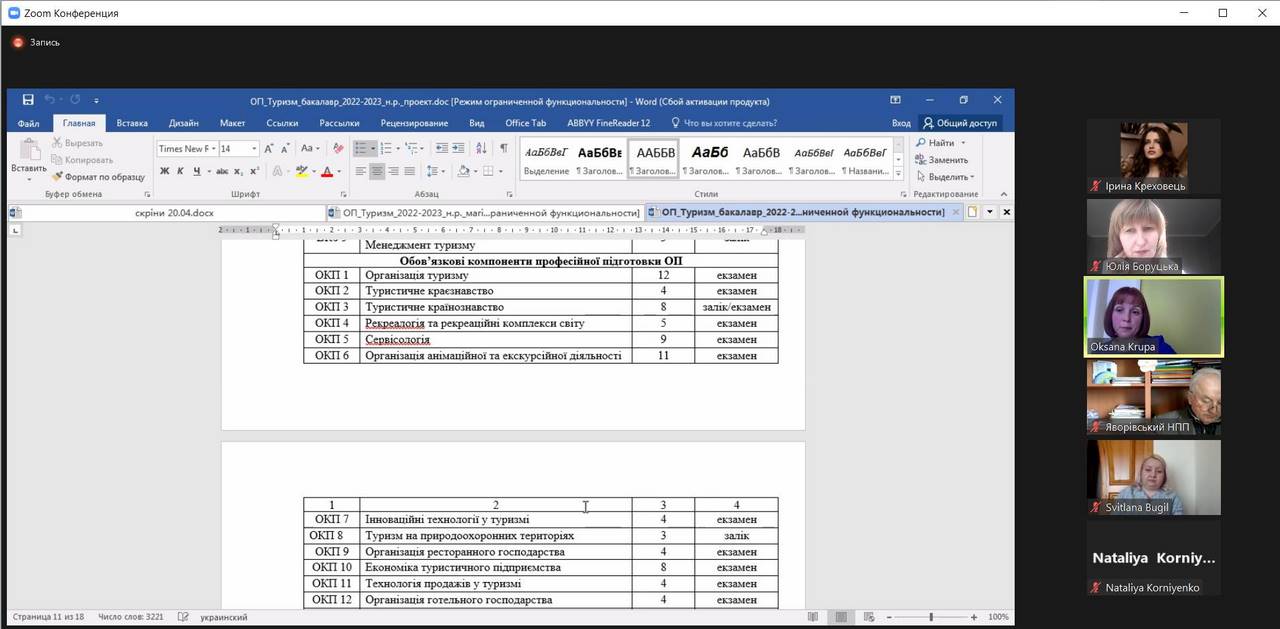1280x629 pixels.
Task: Click the Общий доступ share button
Action: click(959, 123)
